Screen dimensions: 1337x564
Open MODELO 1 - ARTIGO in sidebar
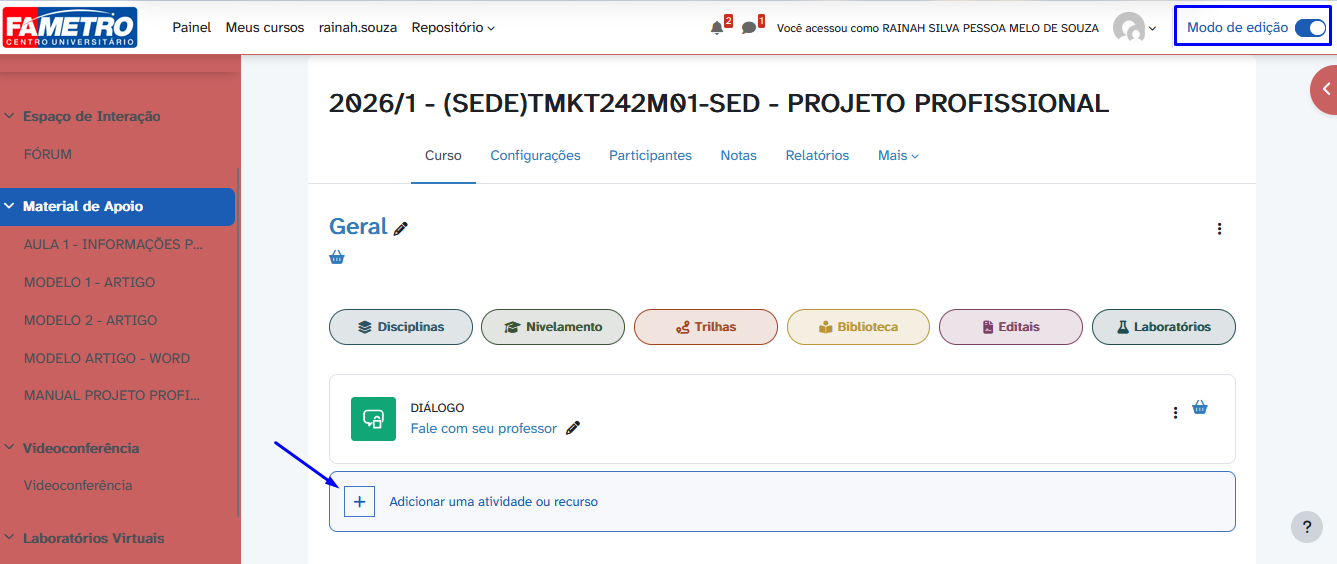[90, 282]
